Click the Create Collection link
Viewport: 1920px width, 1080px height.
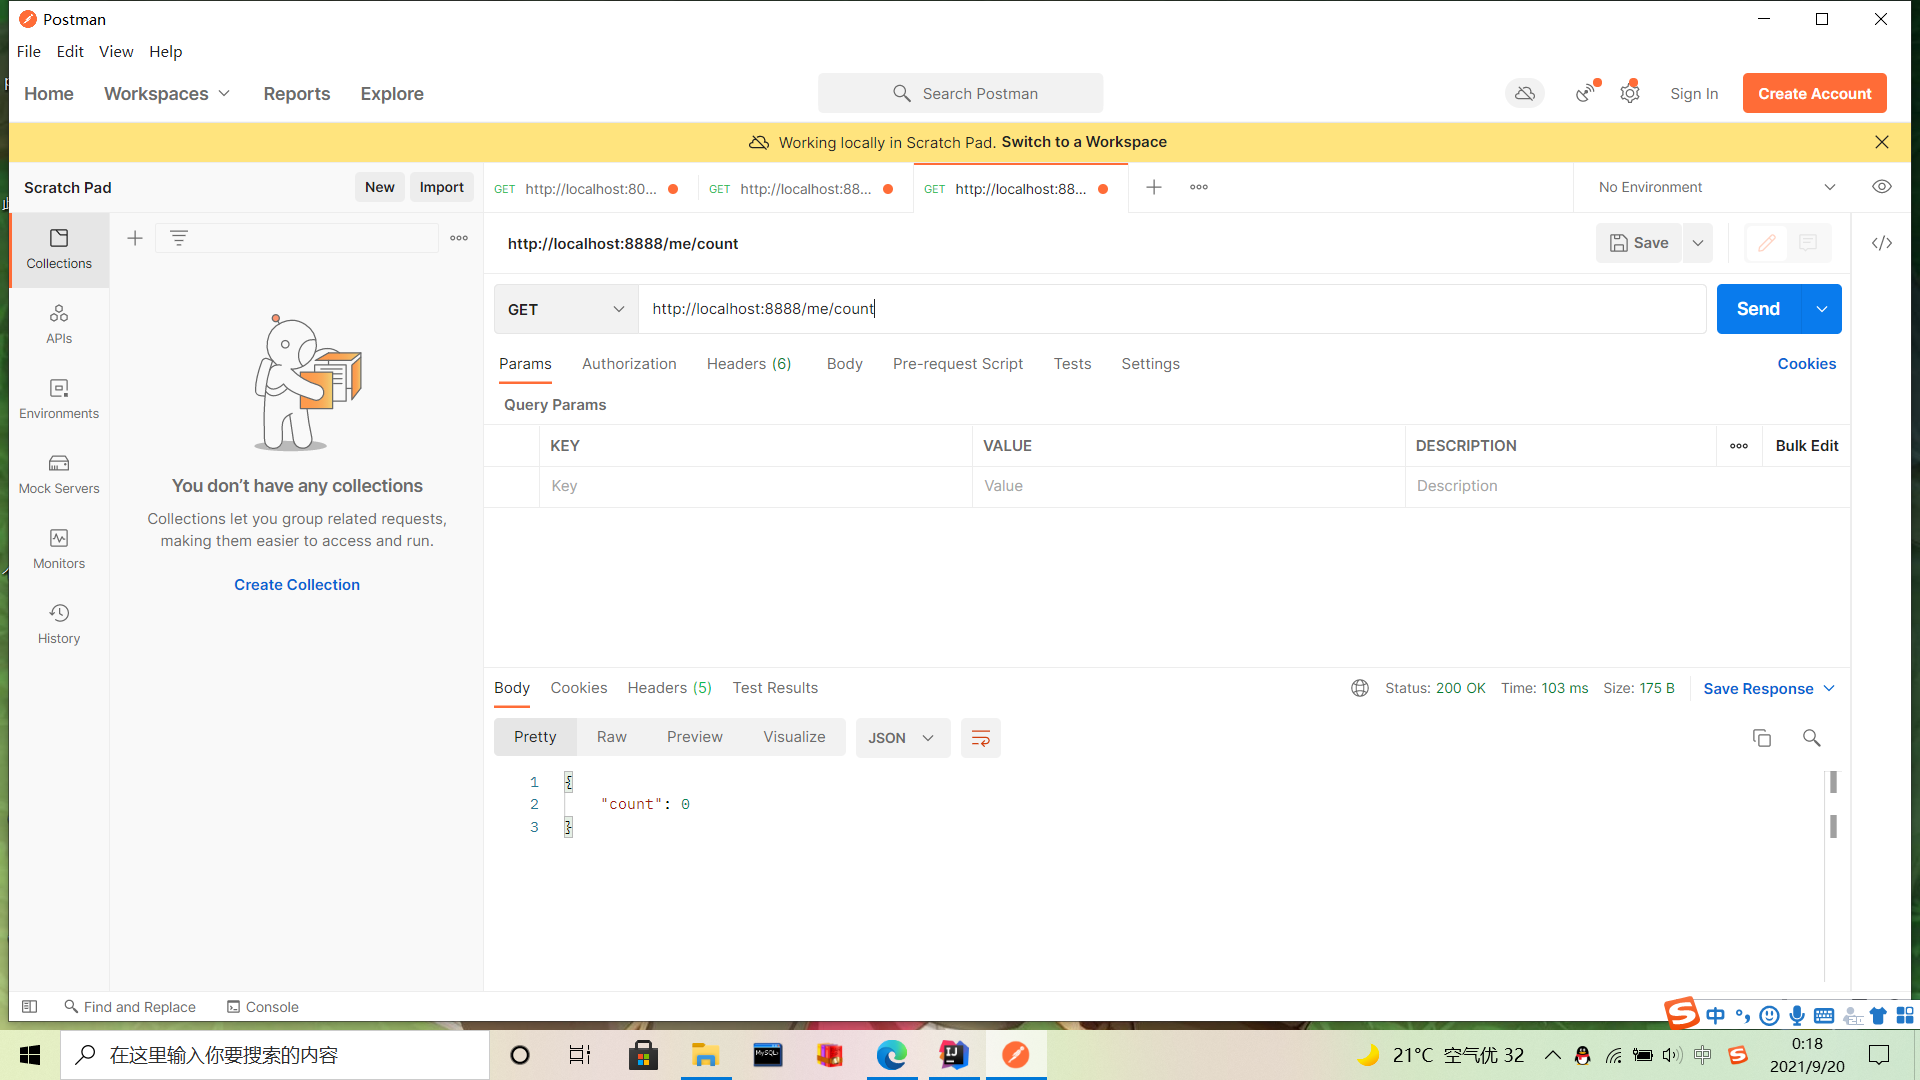[297, 585]
